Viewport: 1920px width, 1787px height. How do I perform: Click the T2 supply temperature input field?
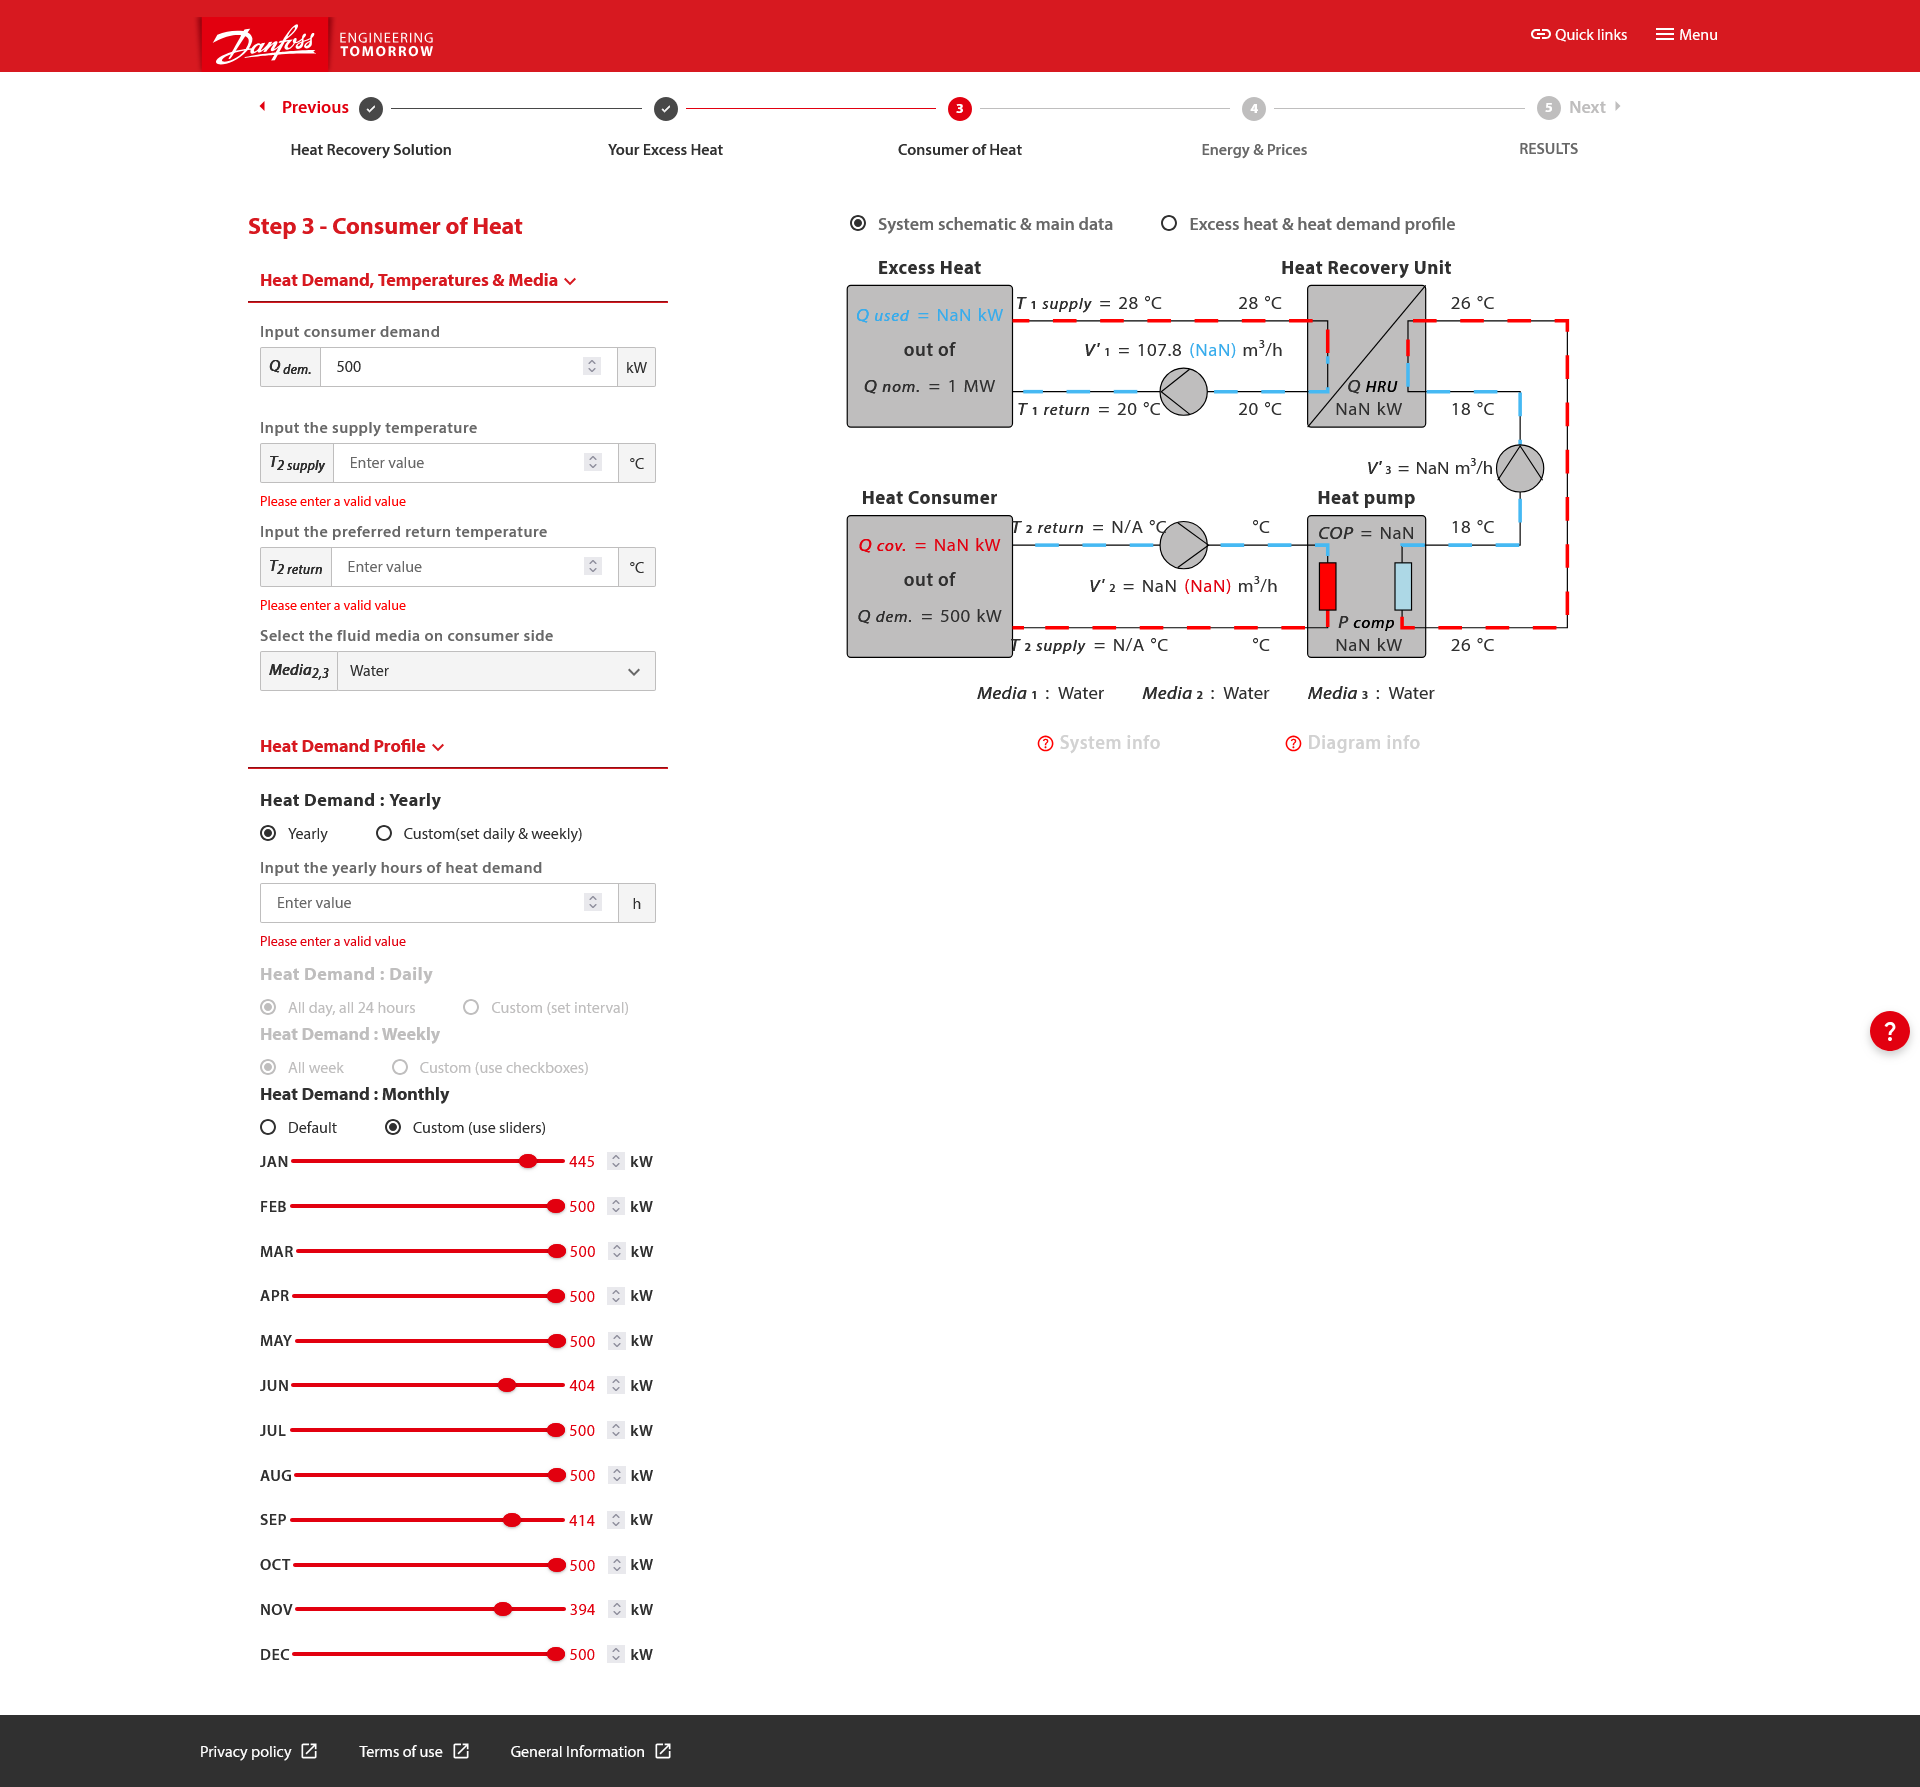click(x=460, y=463)
